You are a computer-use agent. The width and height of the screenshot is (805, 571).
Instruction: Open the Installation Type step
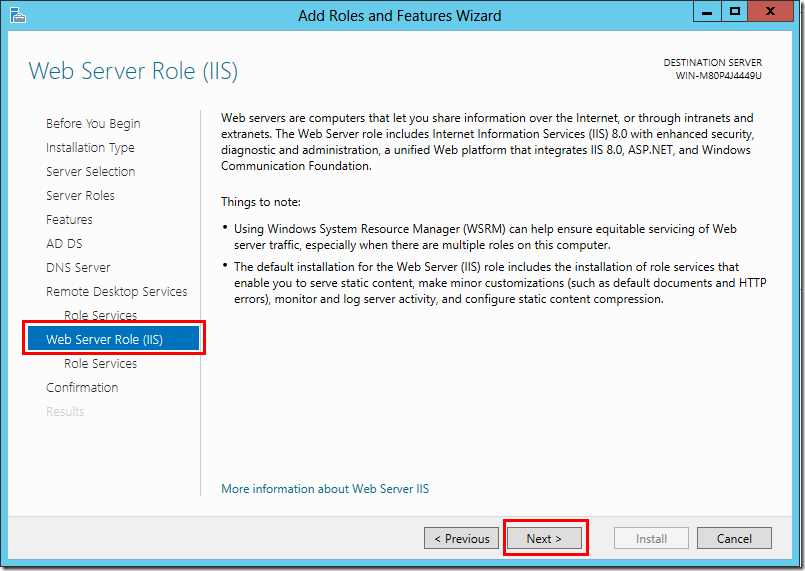(x=90, y=148)
